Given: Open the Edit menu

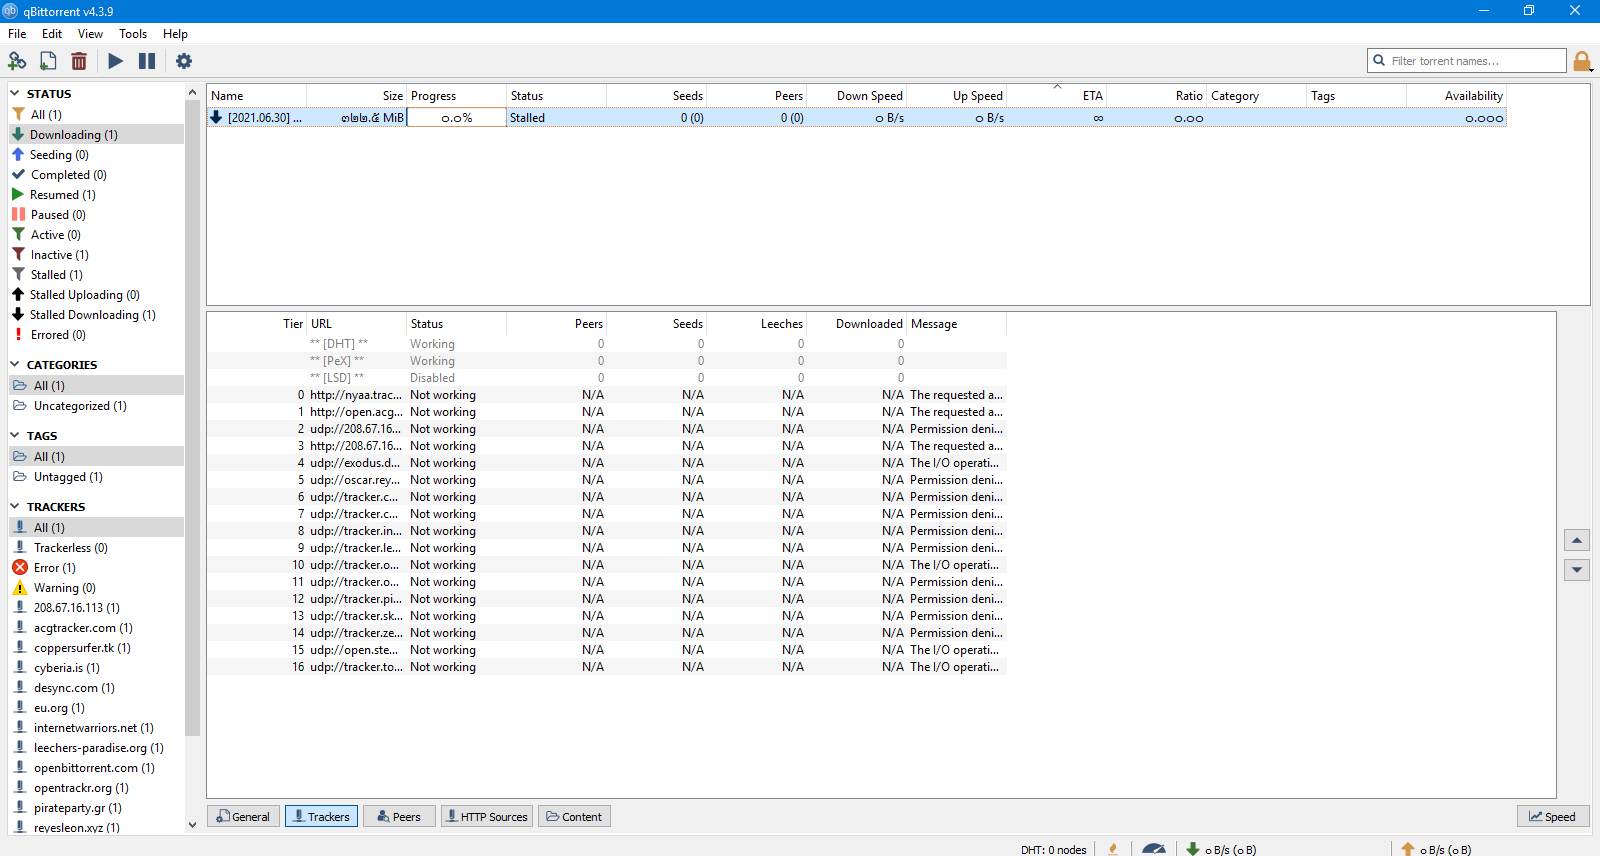Looking at the screenshot, I should click(52, 34).
